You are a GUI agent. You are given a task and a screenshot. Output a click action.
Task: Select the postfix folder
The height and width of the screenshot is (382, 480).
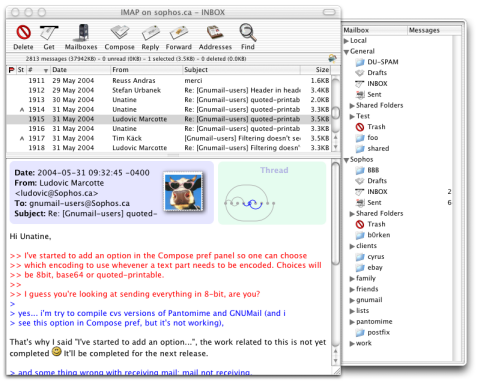378,332
